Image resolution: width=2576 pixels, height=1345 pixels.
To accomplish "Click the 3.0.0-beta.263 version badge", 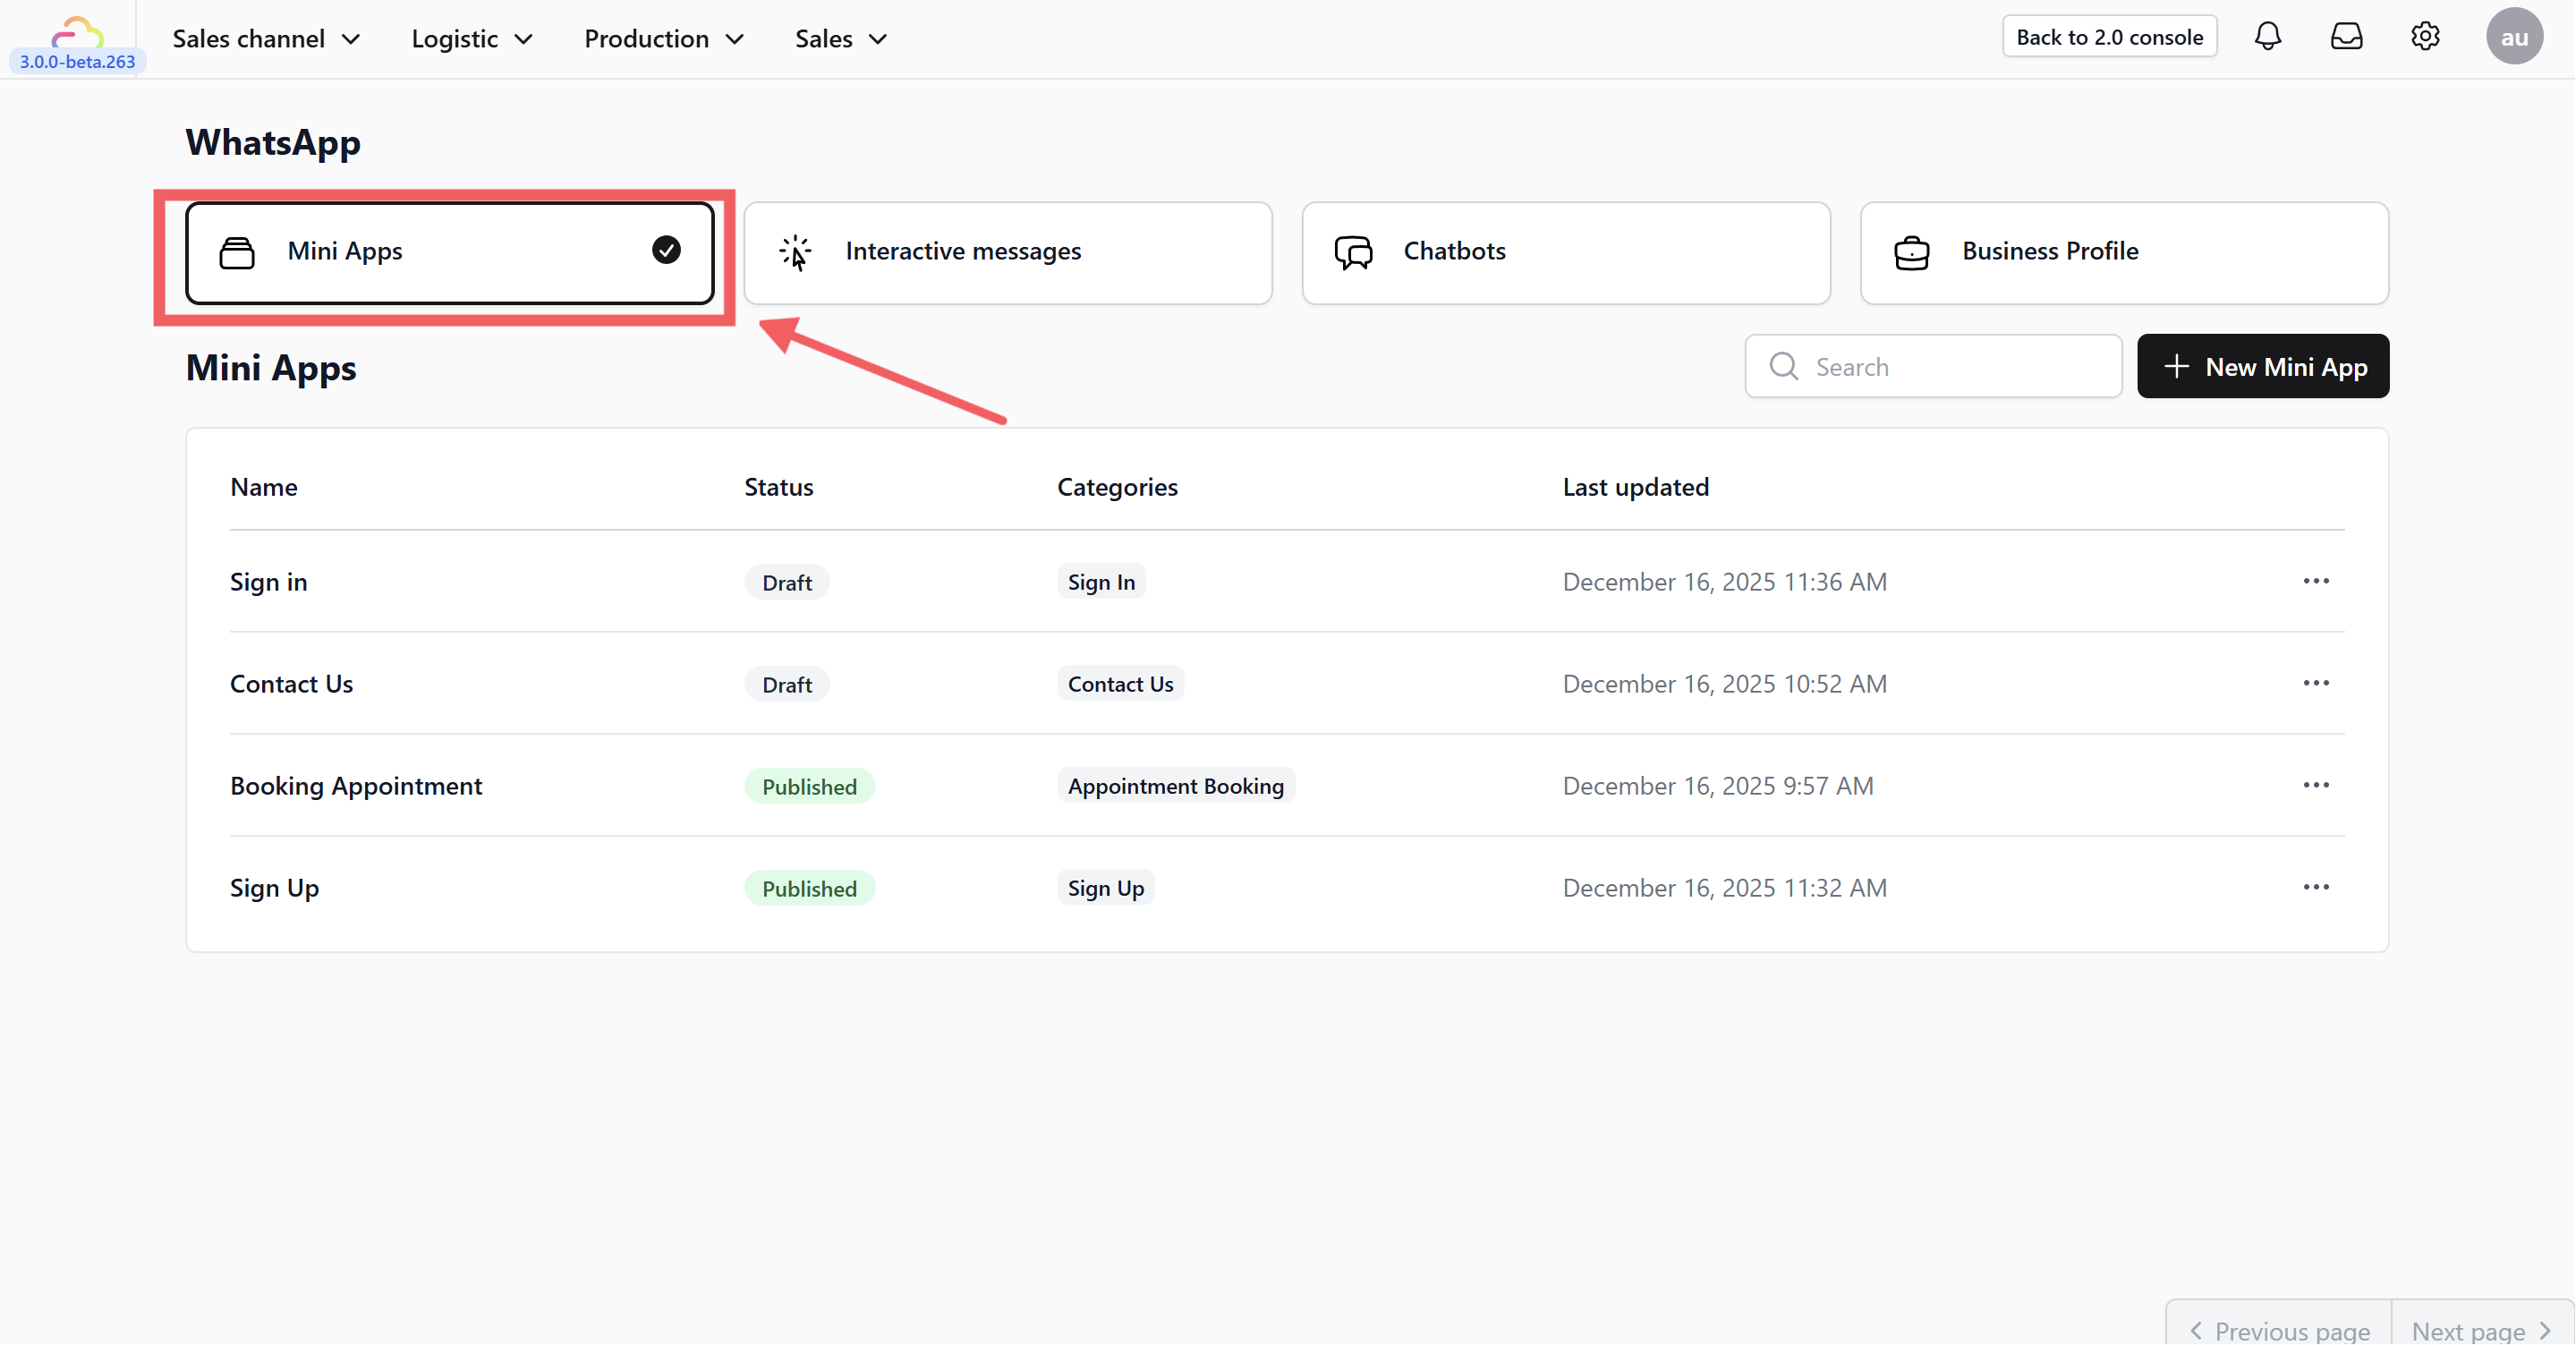I will pos(77,61).
